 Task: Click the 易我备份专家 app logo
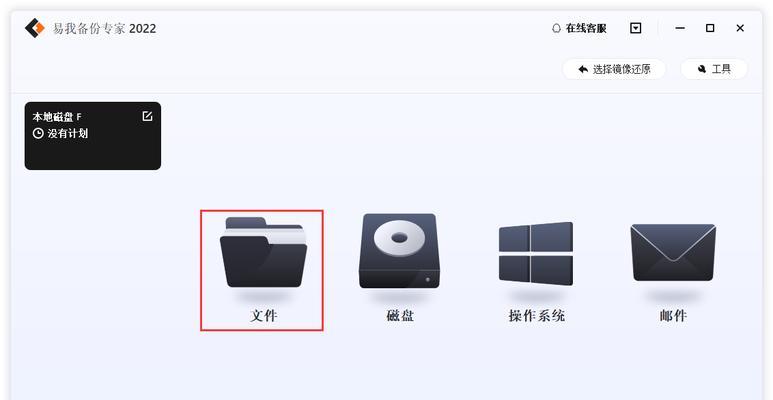pos(35,28)
